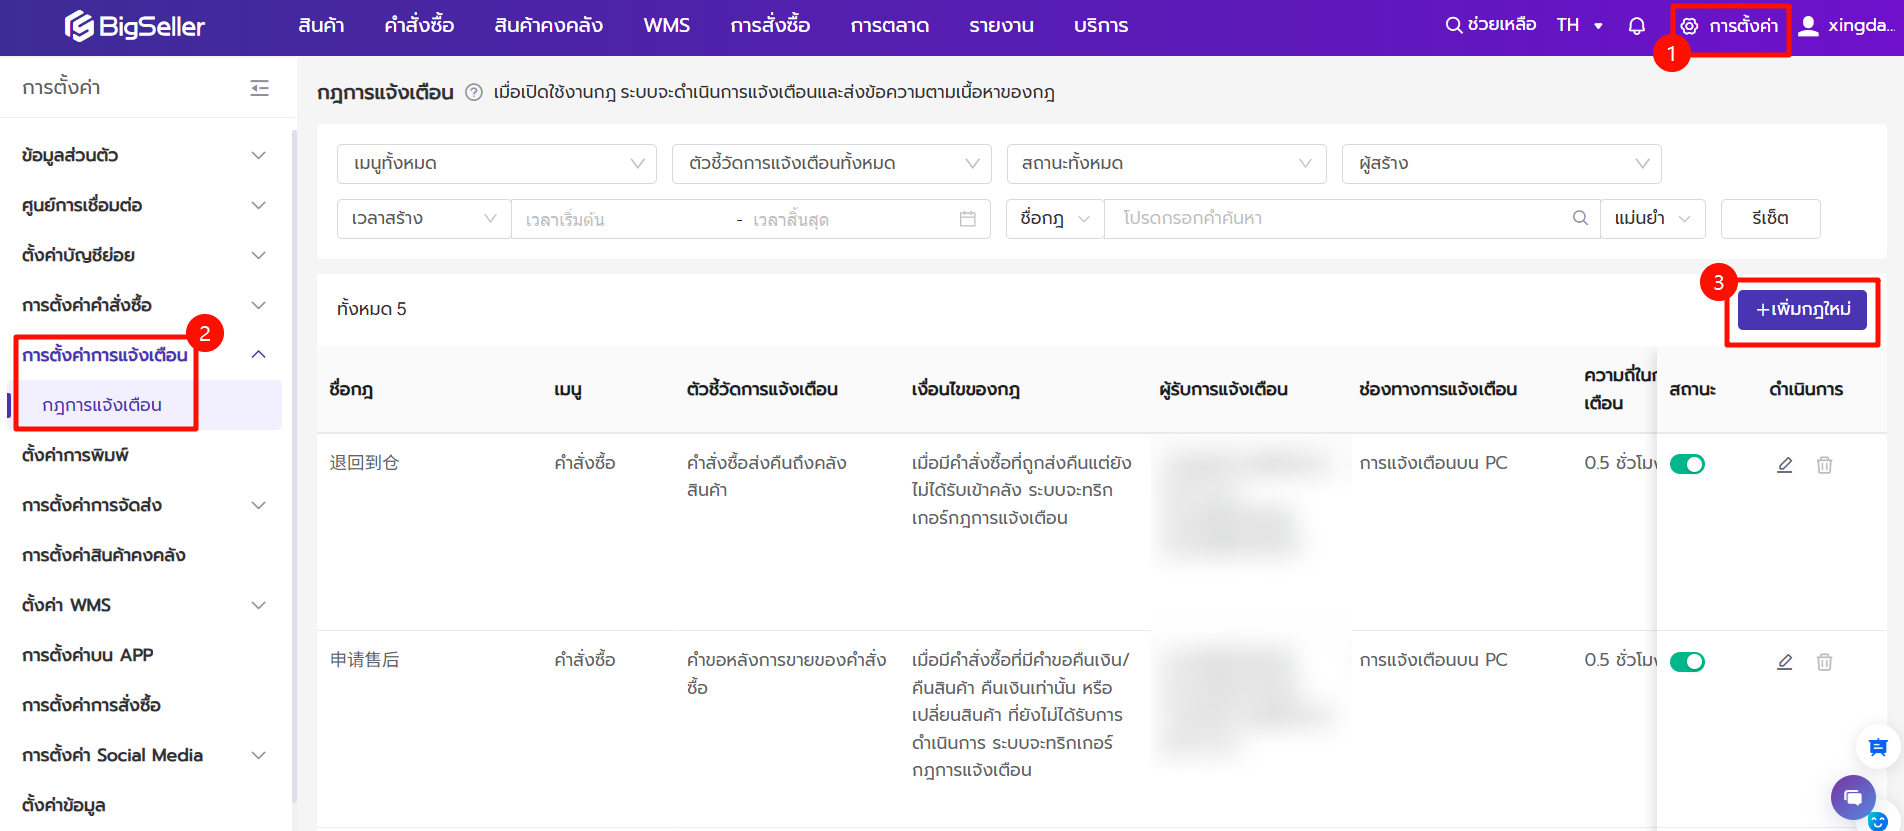Open the ผู้สร้าง dropdown
Screen dimensions: 1904x831
click(1502, 164)
